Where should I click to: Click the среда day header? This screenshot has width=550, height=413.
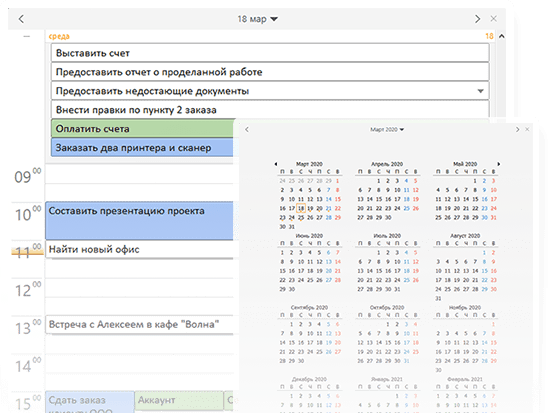[x=59, y=36]
